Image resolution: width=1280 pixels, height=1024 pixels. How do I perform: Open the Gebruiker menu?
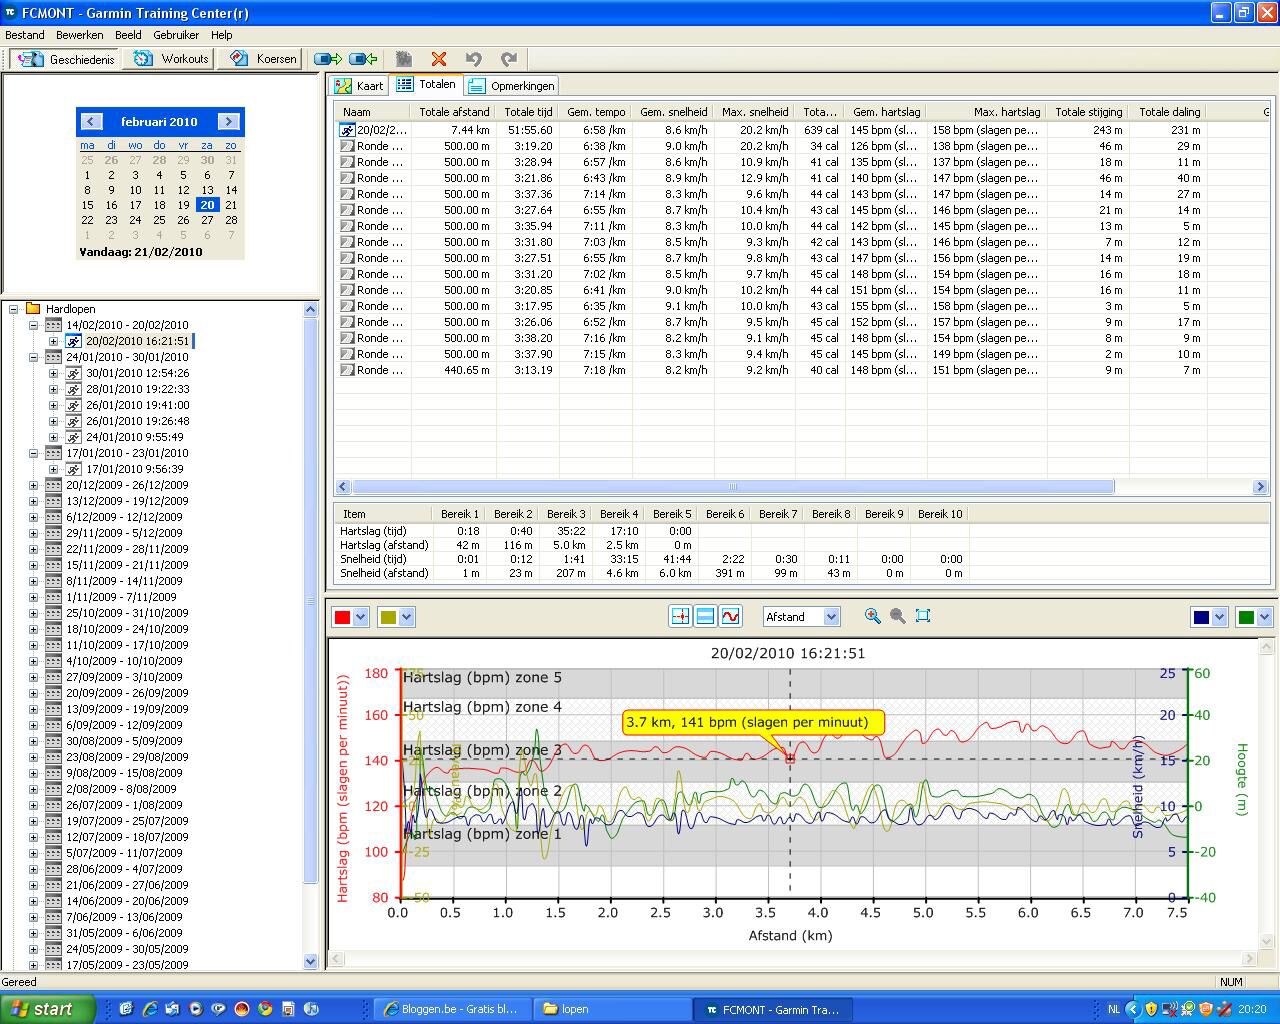point(176,34)
